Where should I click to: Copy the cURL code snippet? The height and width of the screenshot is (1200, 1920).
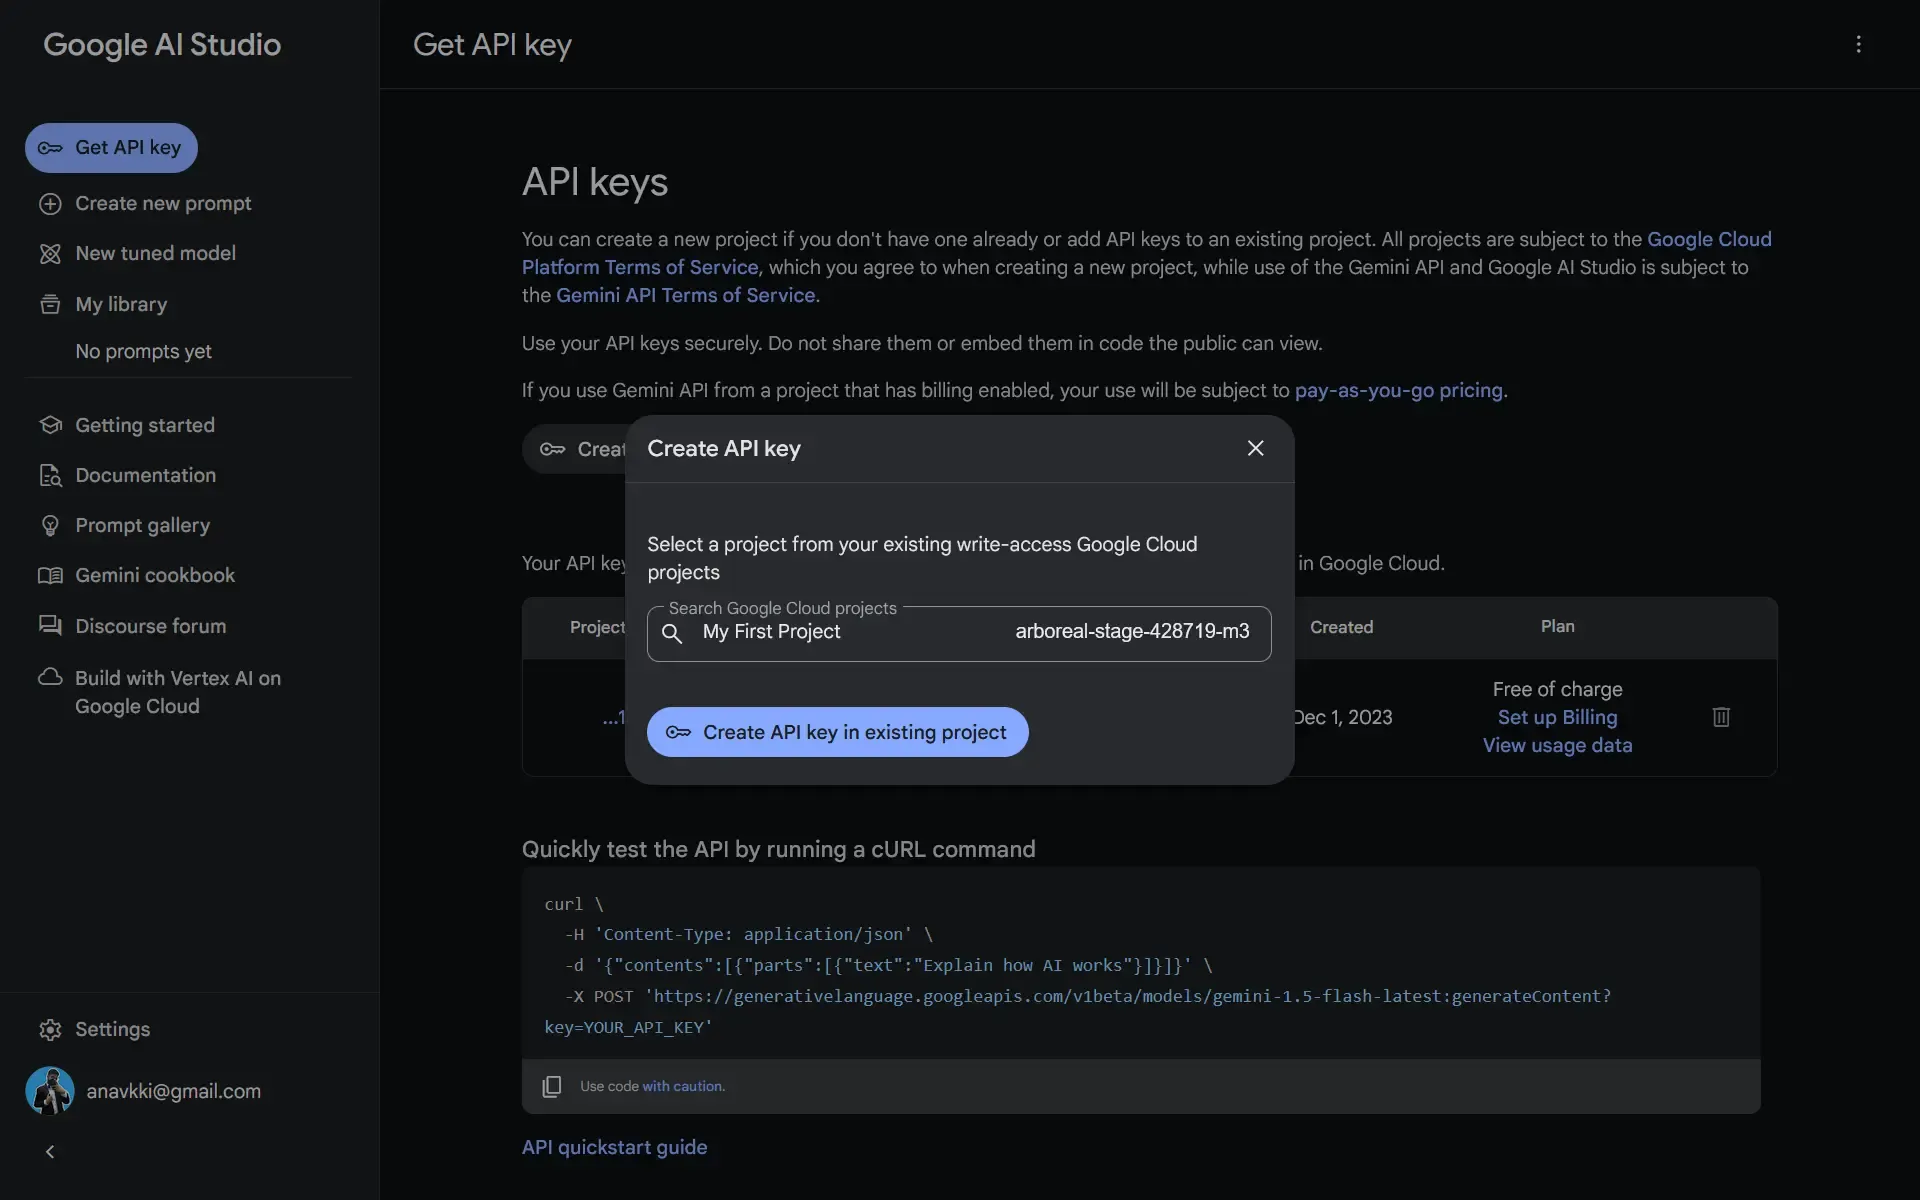coord(551,1086)
